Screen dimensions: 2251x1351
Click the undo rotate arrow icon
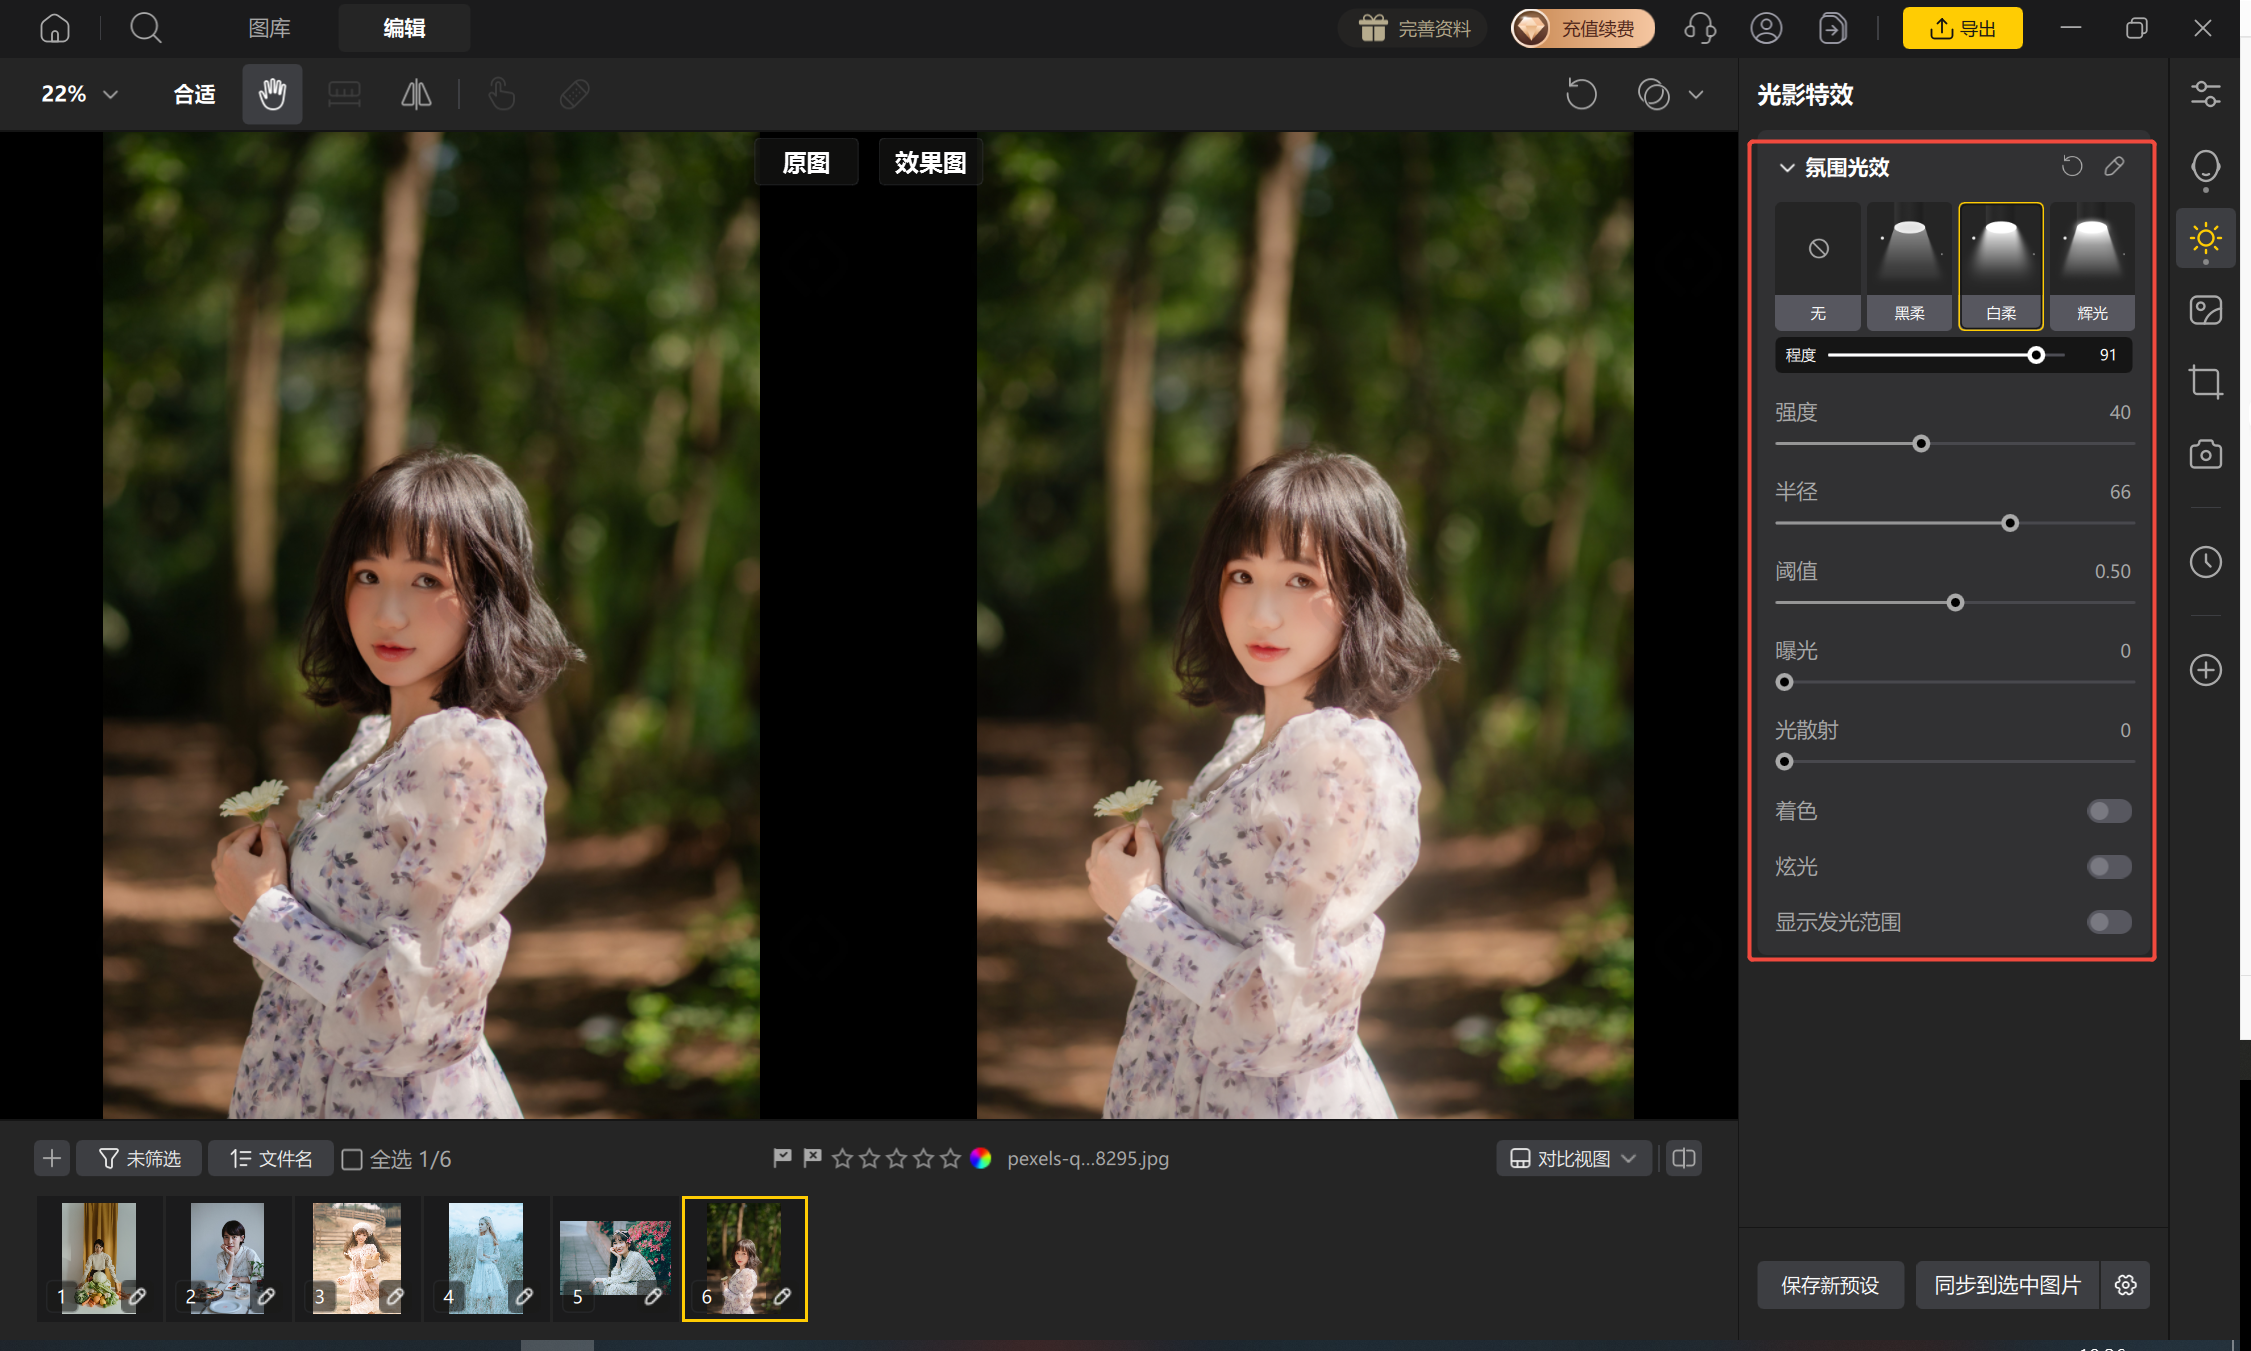[x=1581, y=95]
